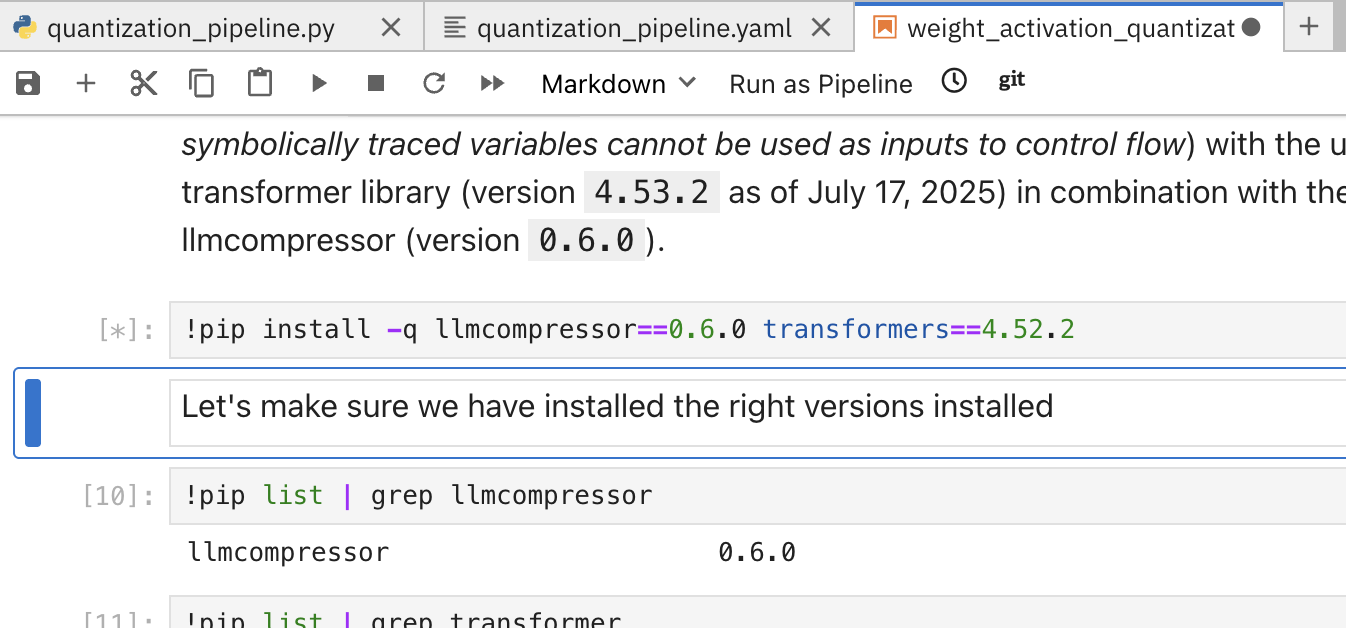The image size is (1346, 628).
Task: Copy the selected cell
Action: (x=202, y=83)
